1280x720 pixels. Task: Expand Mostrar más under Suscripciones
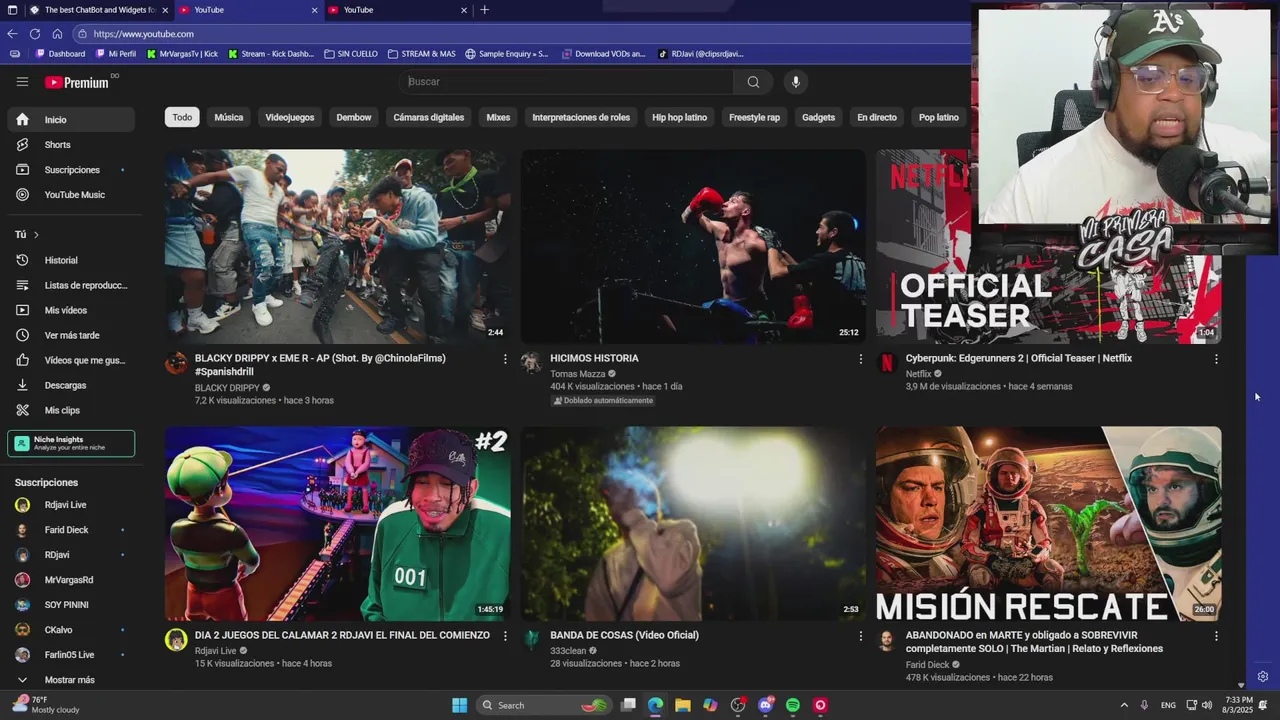(71, 680)
